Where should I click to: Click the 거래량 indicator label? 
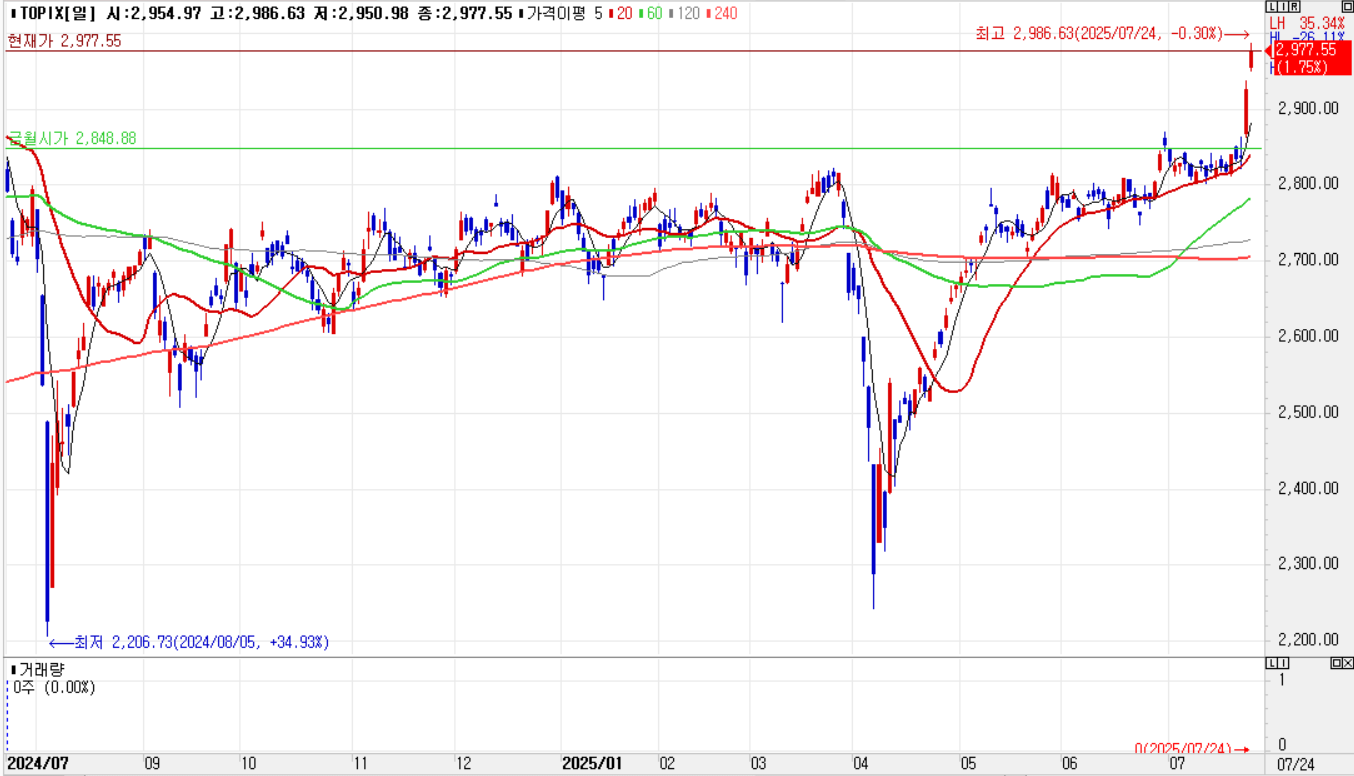coord(38,668)
